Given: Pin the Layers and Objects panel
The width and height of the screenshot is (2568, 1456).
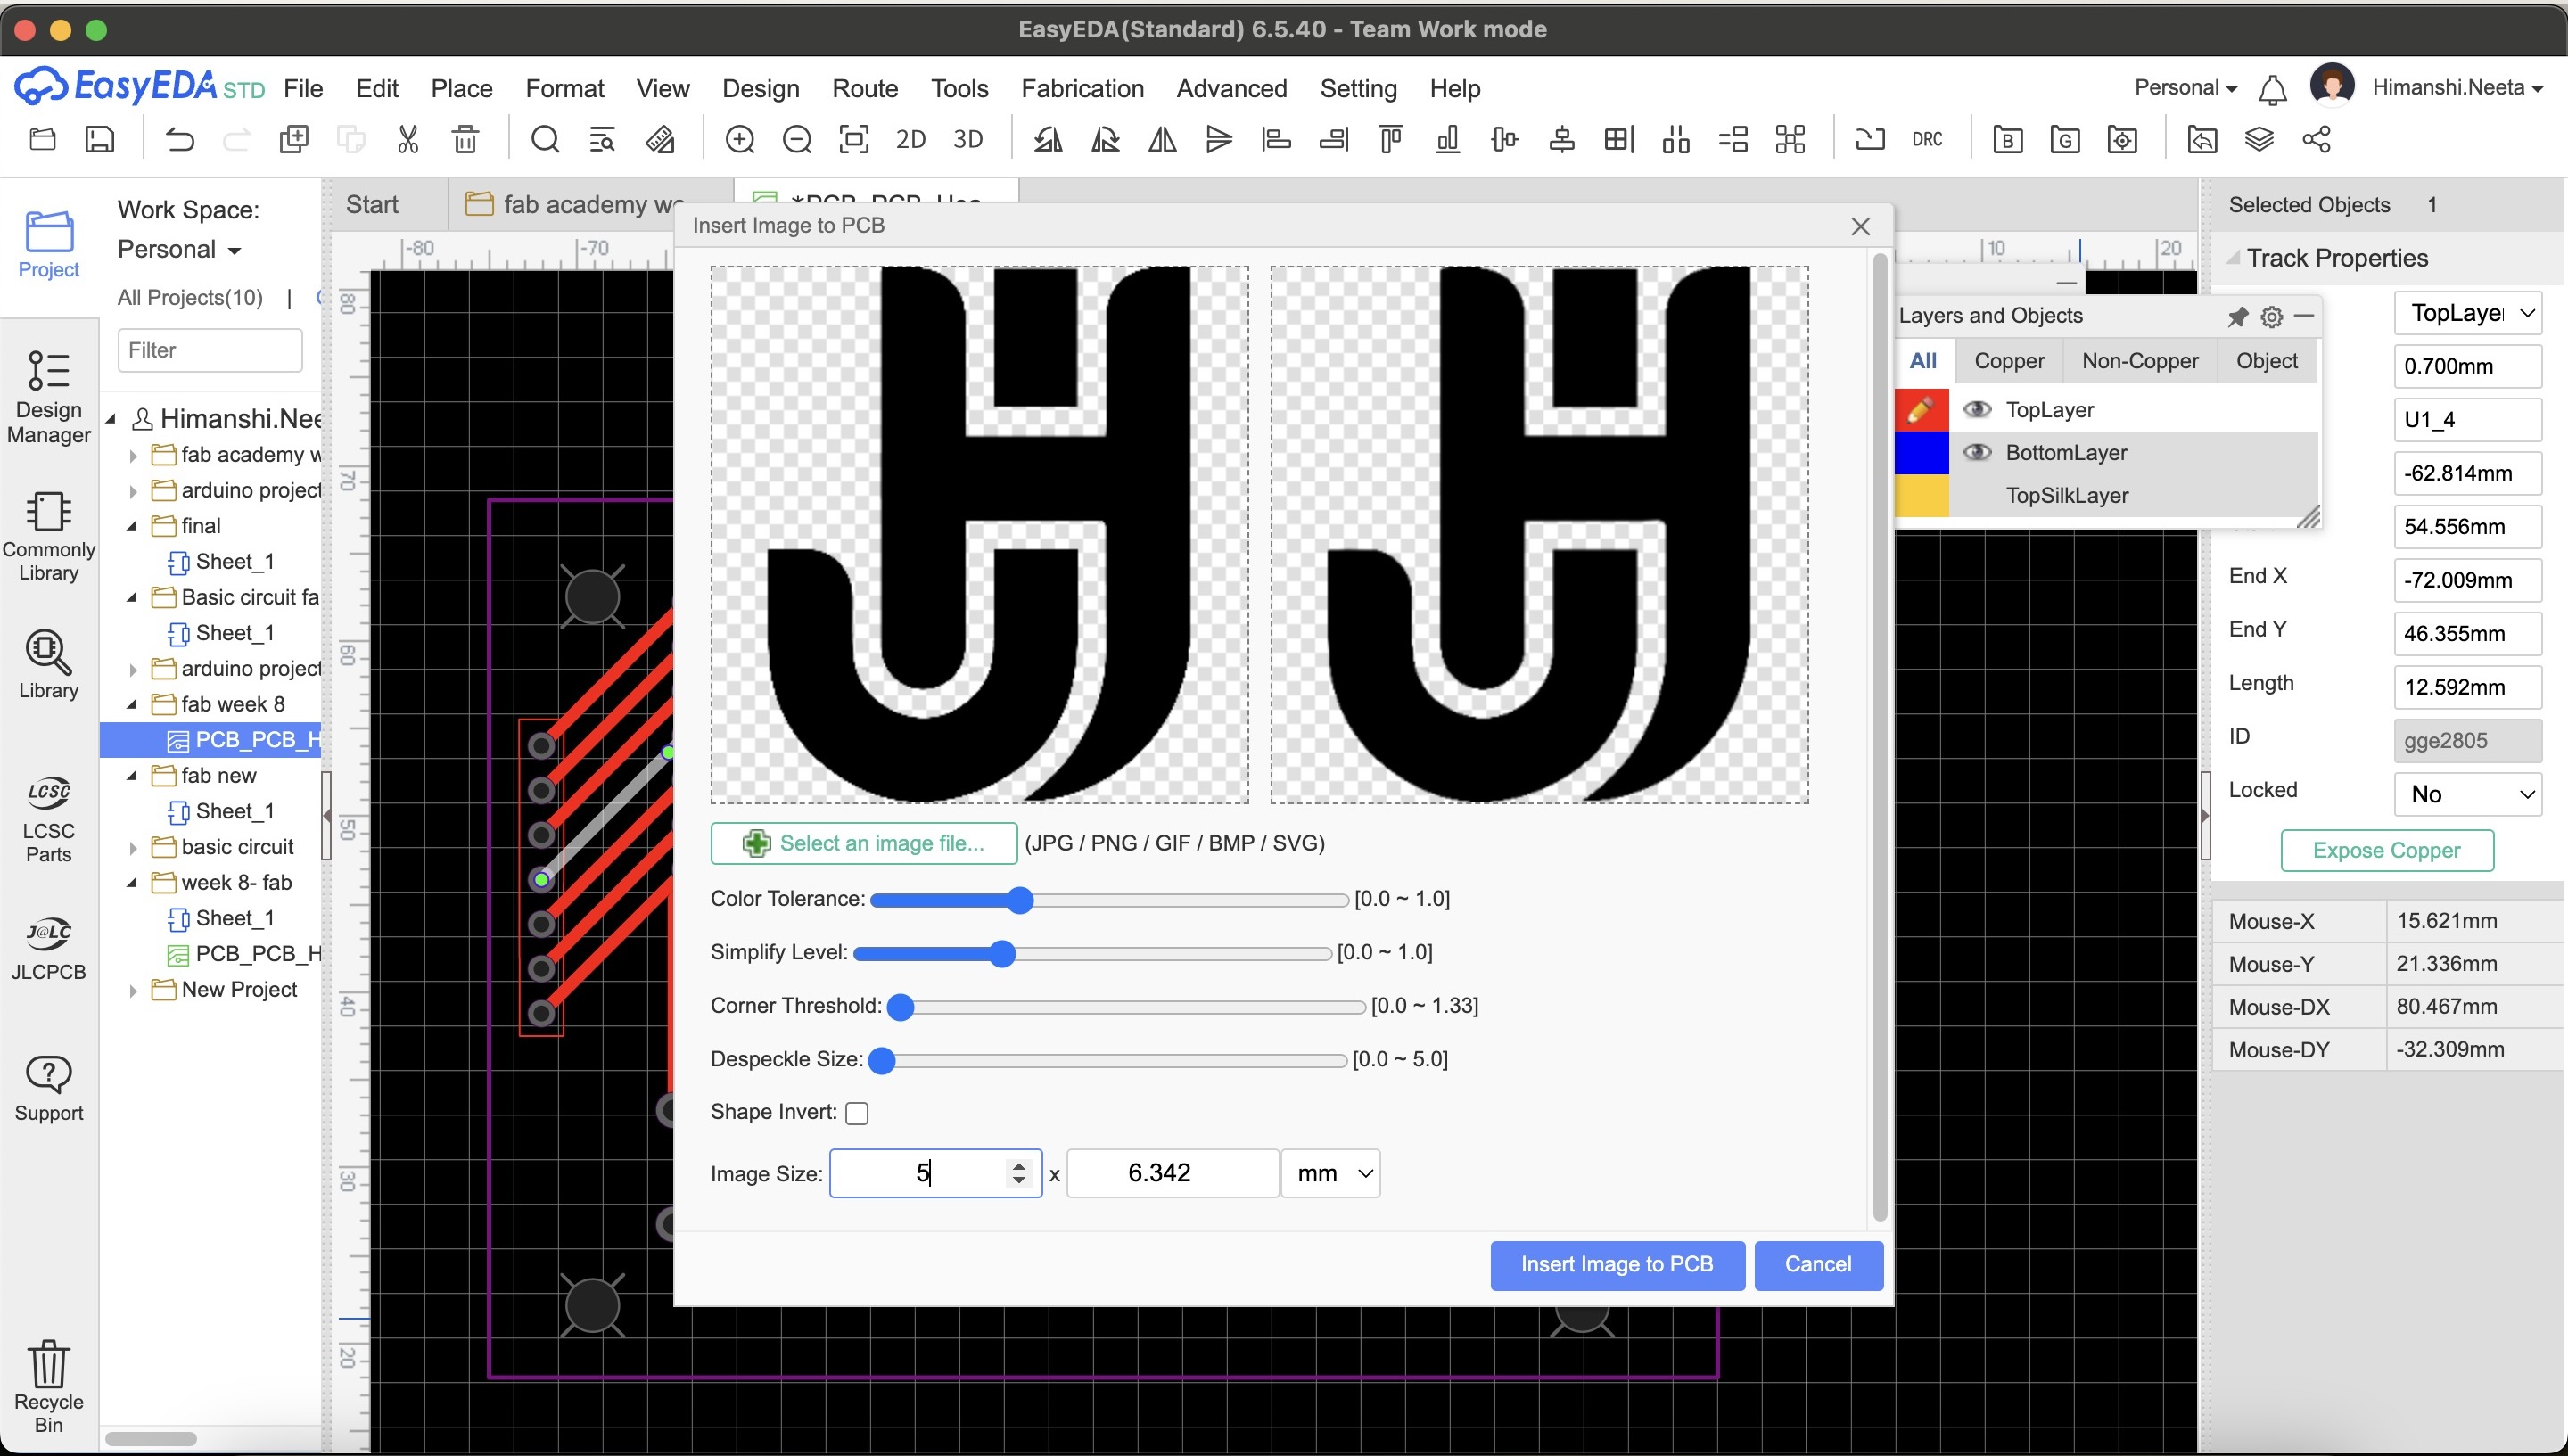Looking at the screenshot, I should click(2238, 316).
